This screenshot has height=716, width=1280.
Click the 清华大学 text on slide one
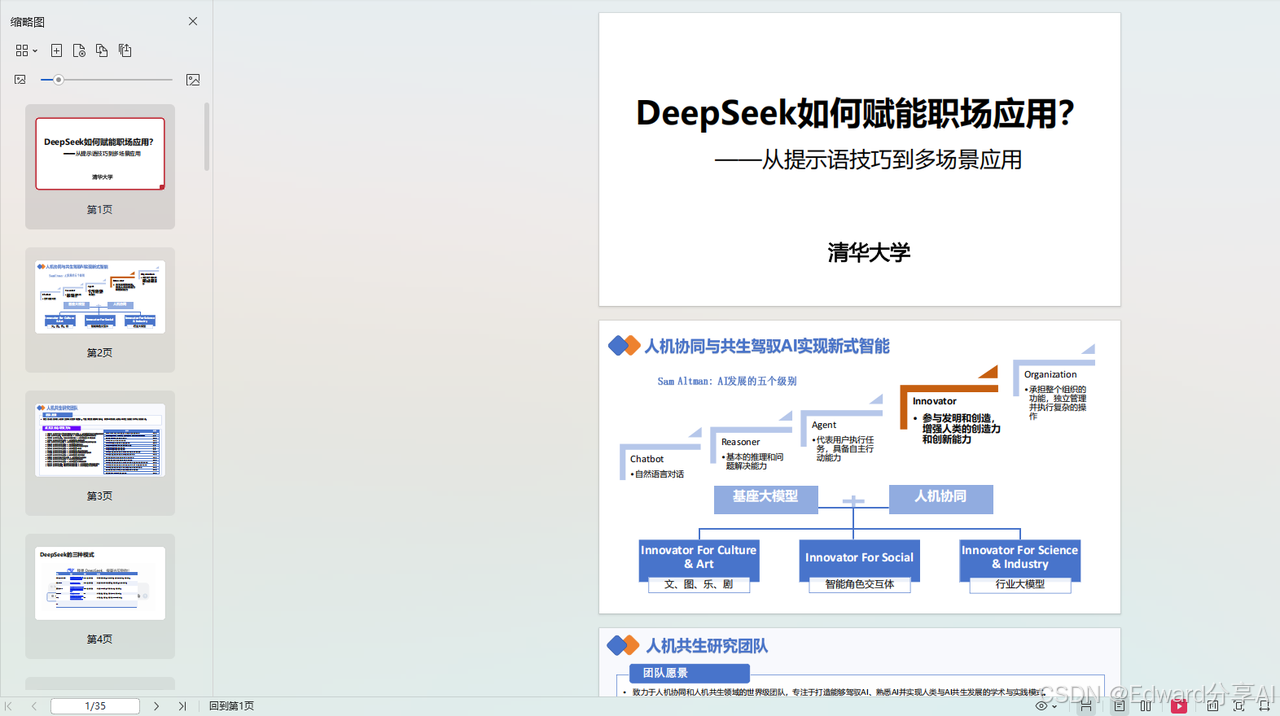tap(869, 252)
